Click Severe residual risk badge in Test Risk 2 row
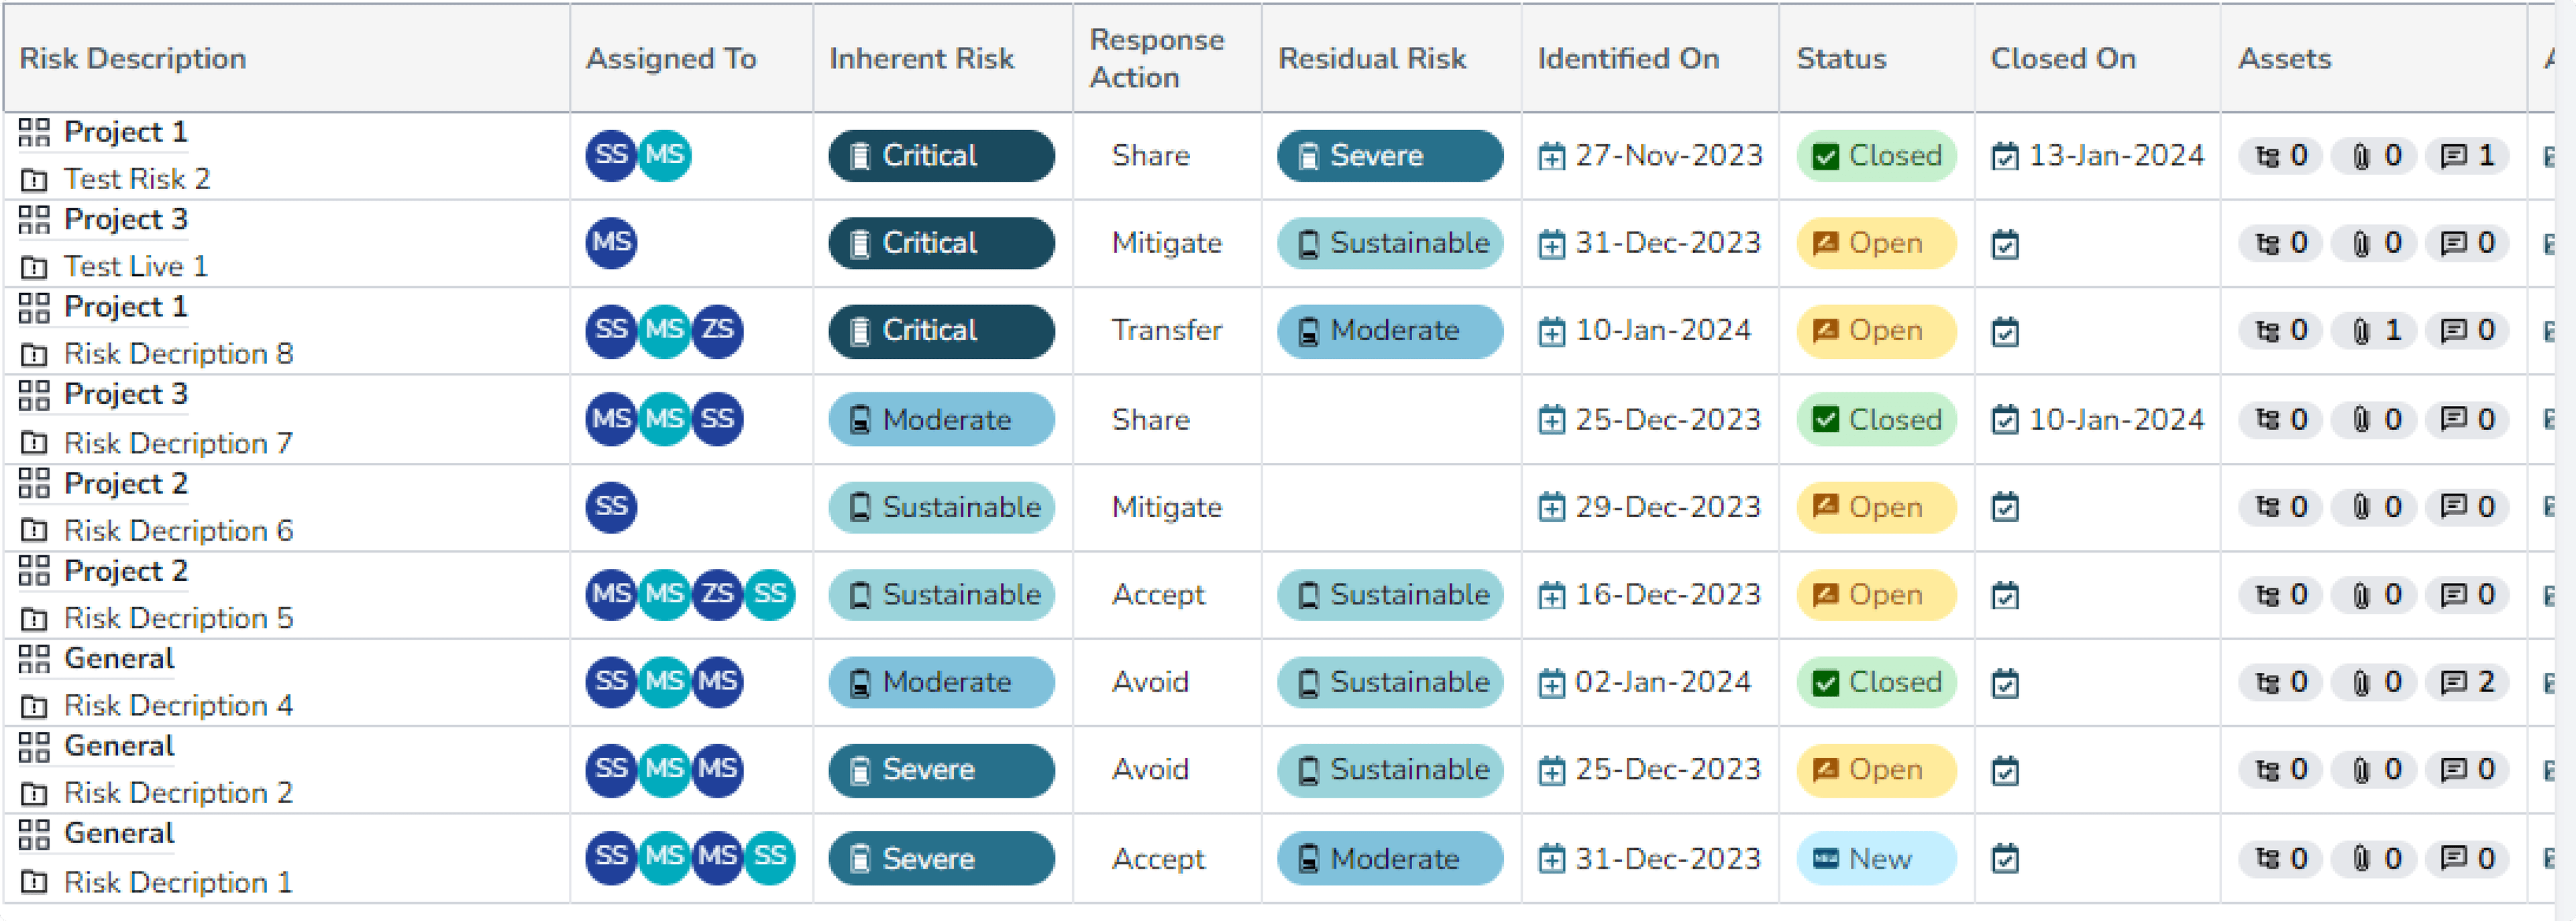Screen dimensions: 2576x921 [x=1390, y=156]
